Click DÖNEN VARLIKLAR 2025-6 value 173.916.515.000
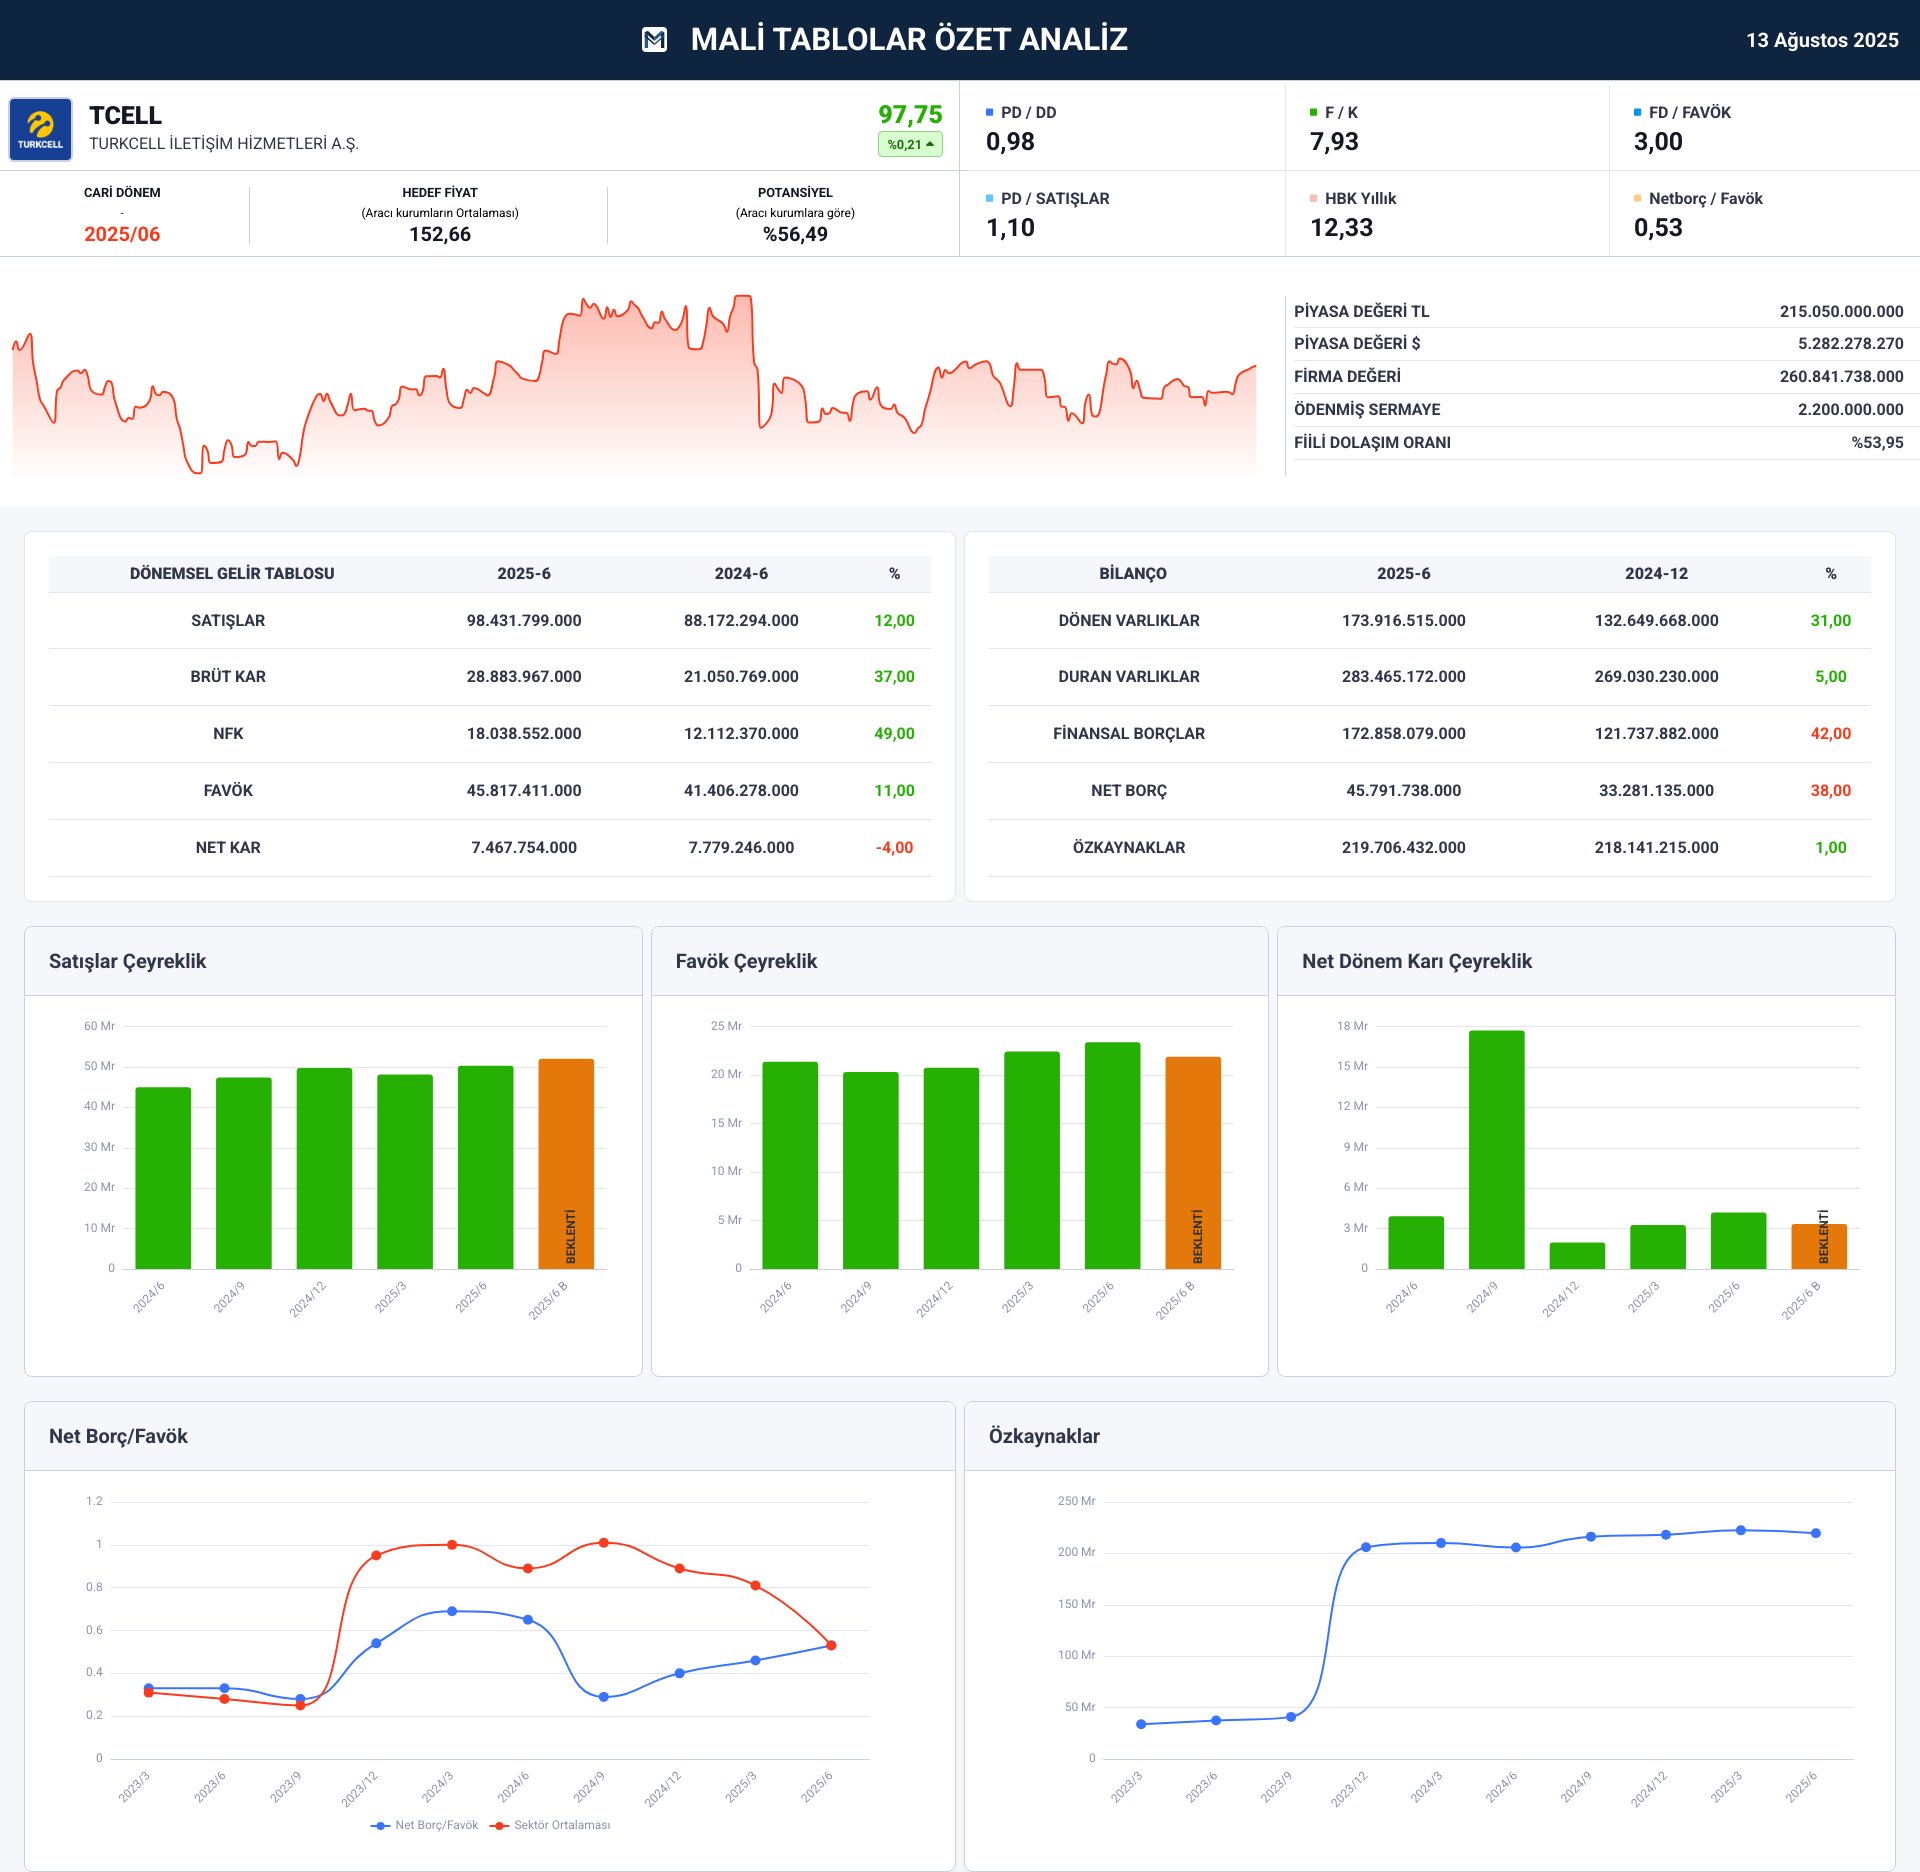 (x=1403, y=620)
